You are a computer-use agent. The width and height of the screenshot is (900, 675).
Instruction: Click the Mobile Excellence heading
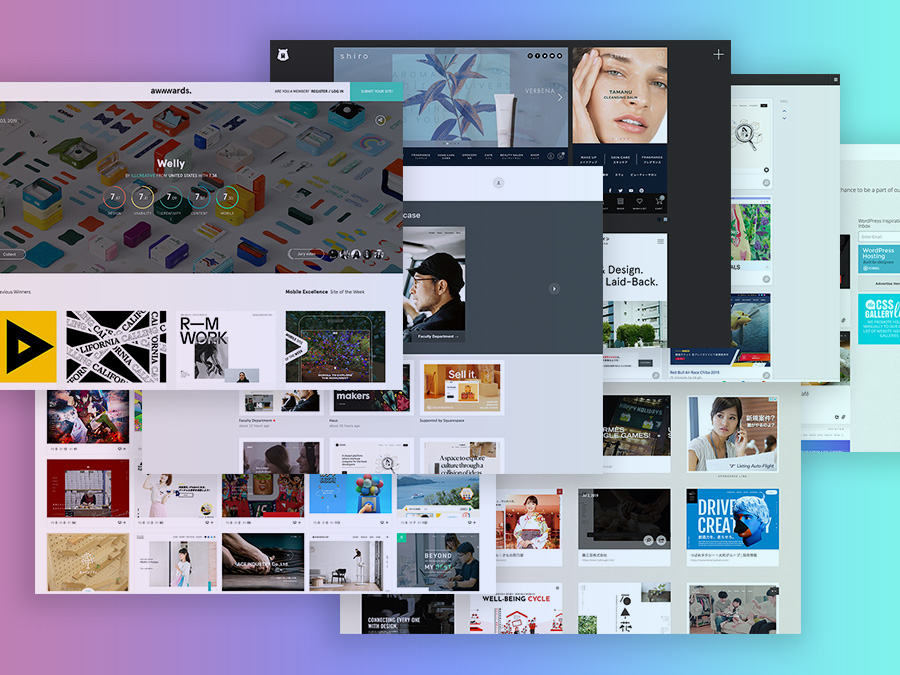pyautogui.click(x=307, y=292)
